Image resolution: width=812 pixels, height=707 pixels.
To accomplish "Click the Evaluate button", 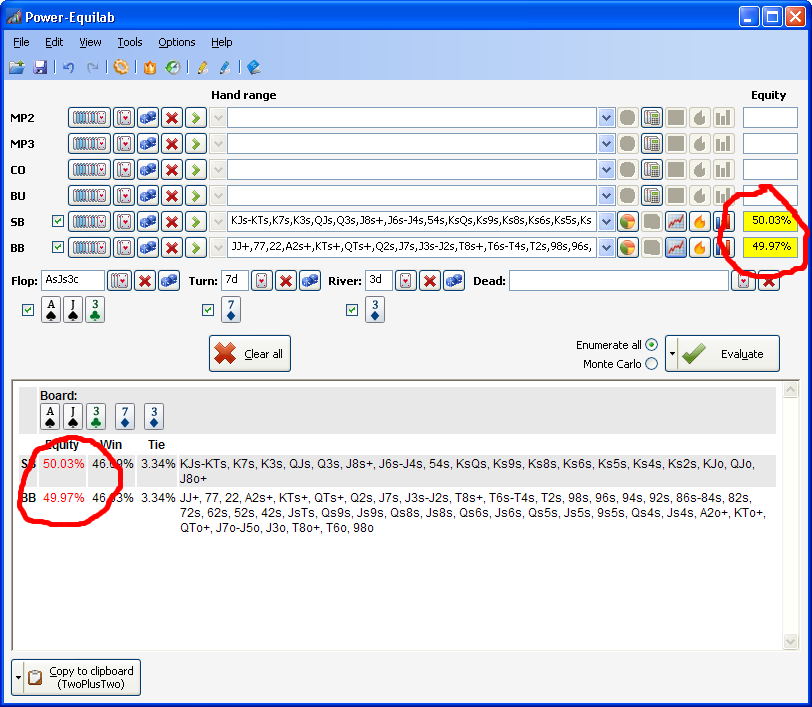I will click(x=728, y=354).
